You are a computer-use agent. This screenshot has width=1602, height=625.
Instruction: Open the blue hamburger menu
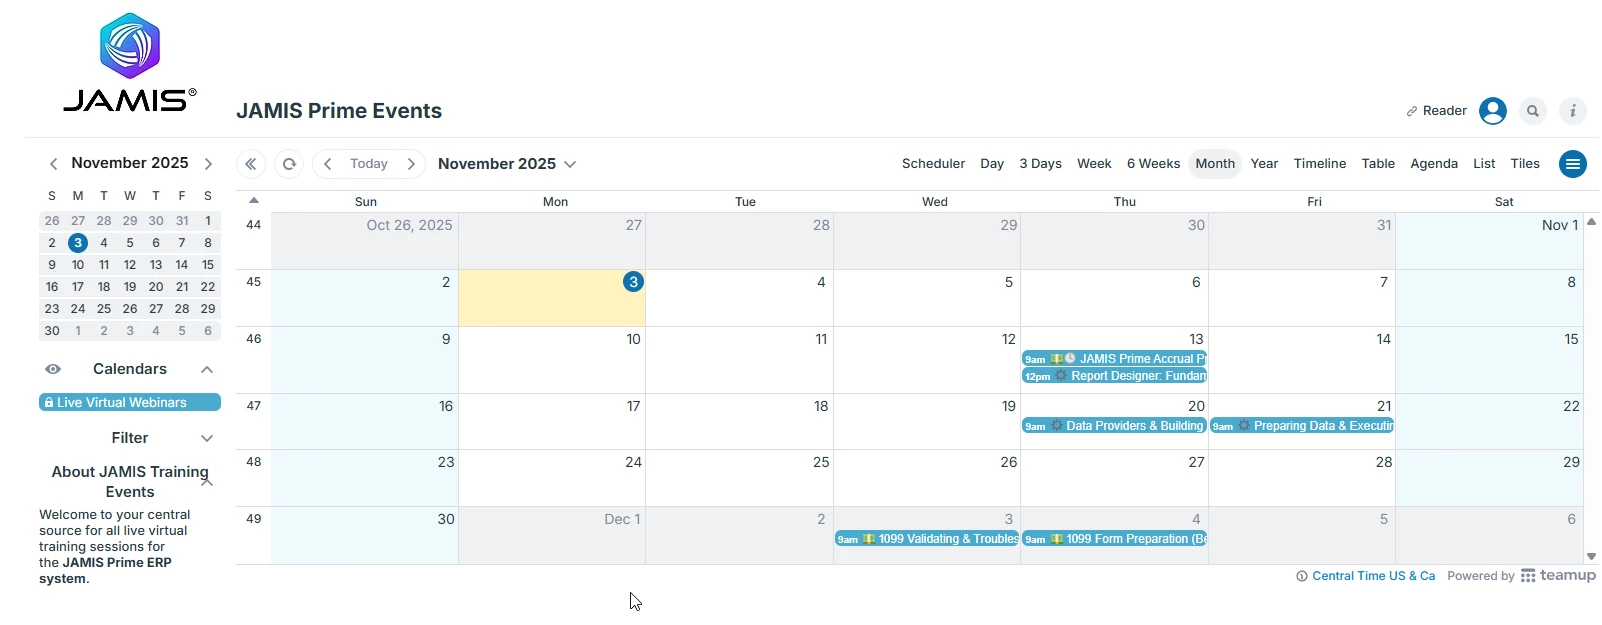(1573, 164)
